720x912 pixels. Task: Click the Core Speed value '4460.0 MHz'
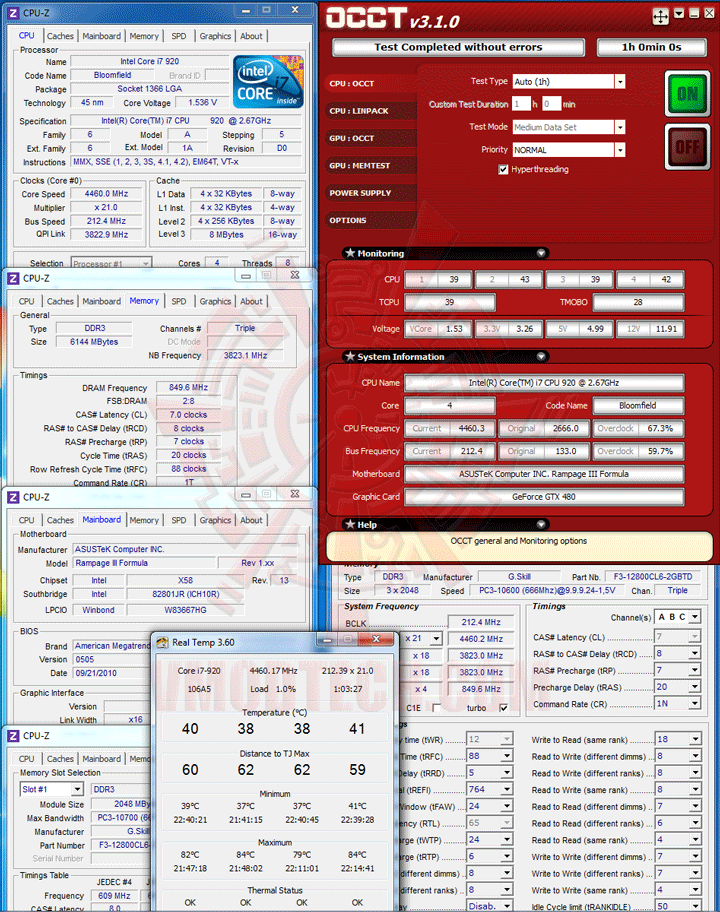106,194
